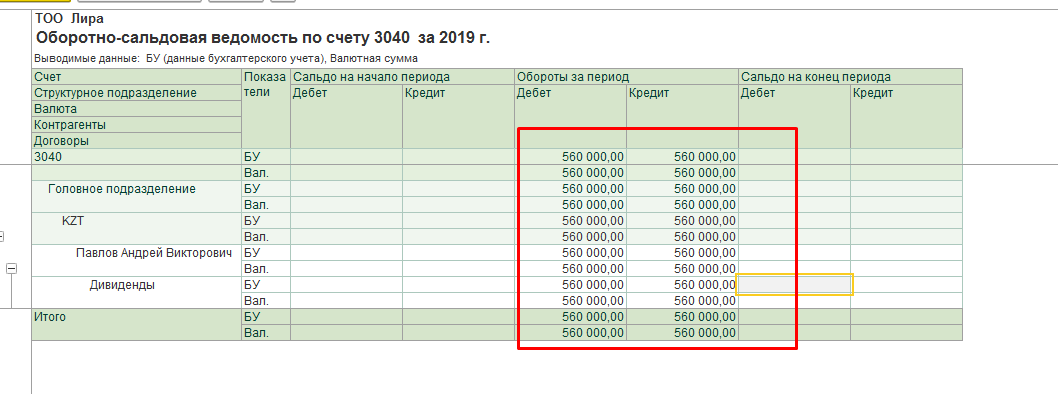Screen dimensions: 1058x394
Task: Select the Счет header cell
Action: click(x=137, y=77)
